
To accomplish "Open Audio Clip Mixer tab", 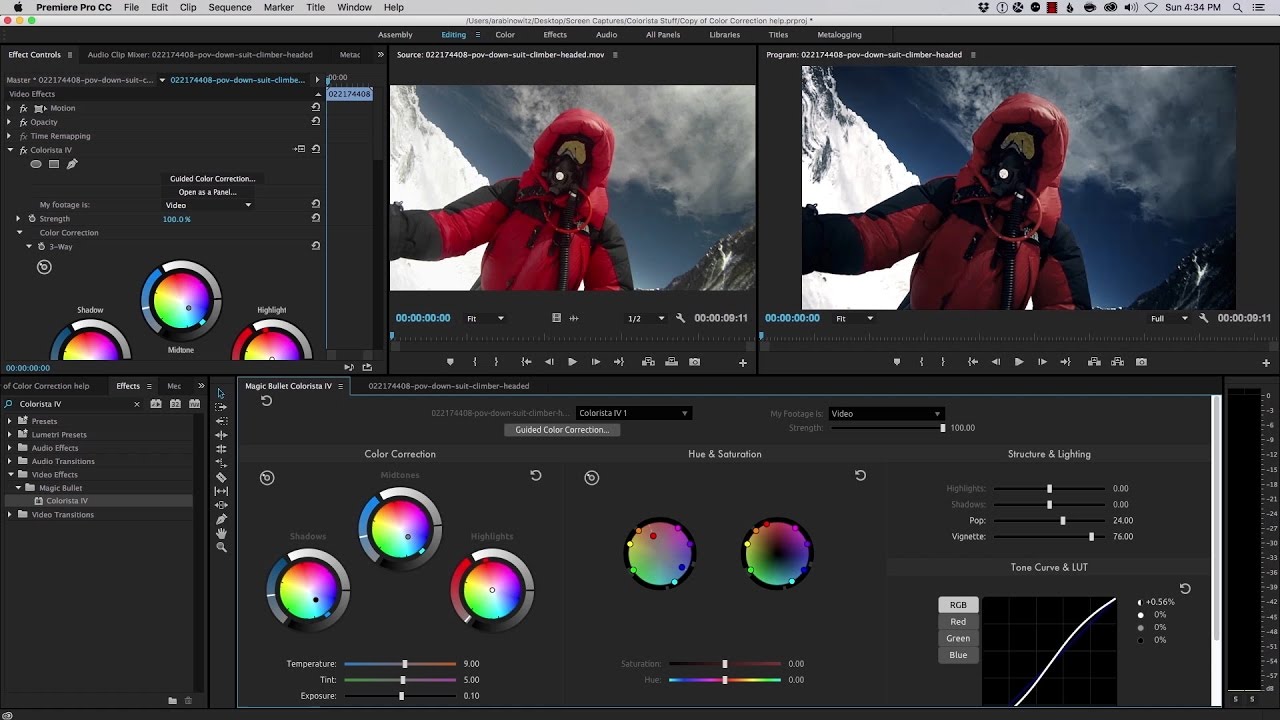I will (200, 55).
